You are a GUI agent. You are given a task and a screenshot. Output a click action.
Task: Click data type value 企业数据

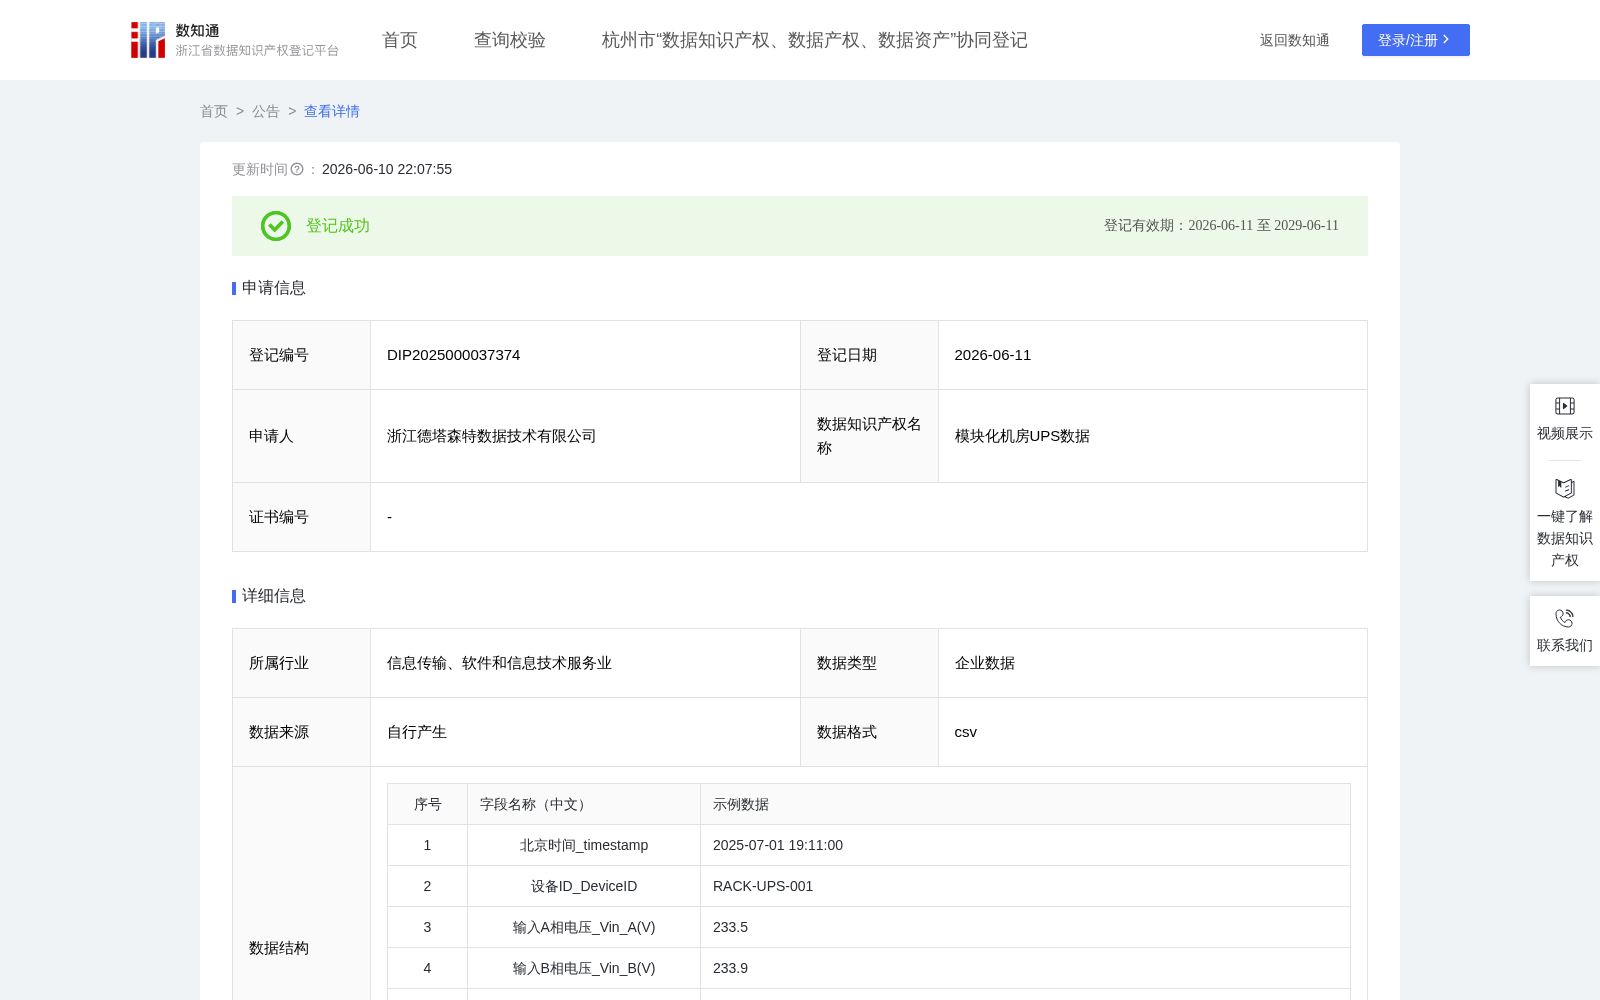(x=985, y=663)
